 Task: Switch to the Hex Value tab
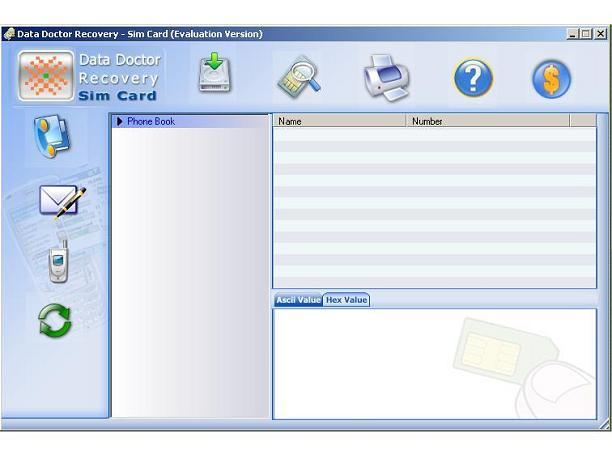click(346, 300)
